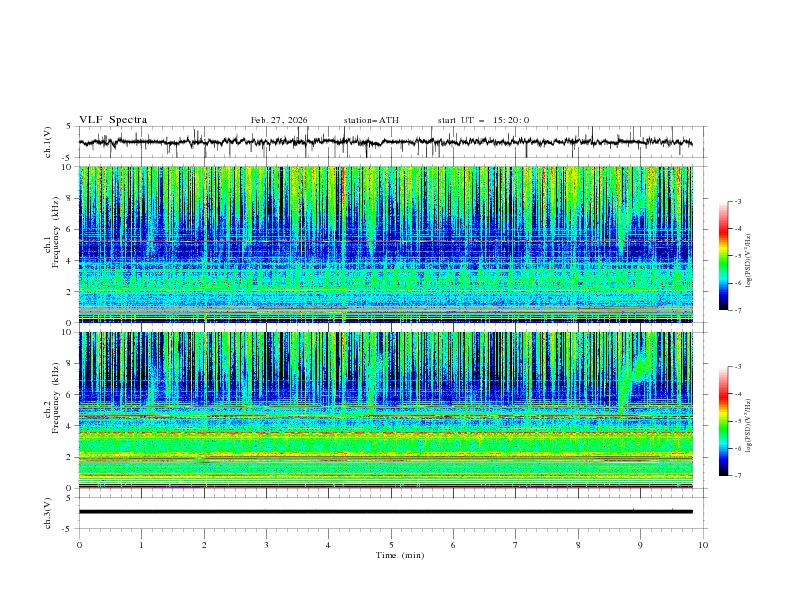This screenshot has width=792, height=612.
Task: Click the "1" tick on the Time axis
Action: (141, 545)
